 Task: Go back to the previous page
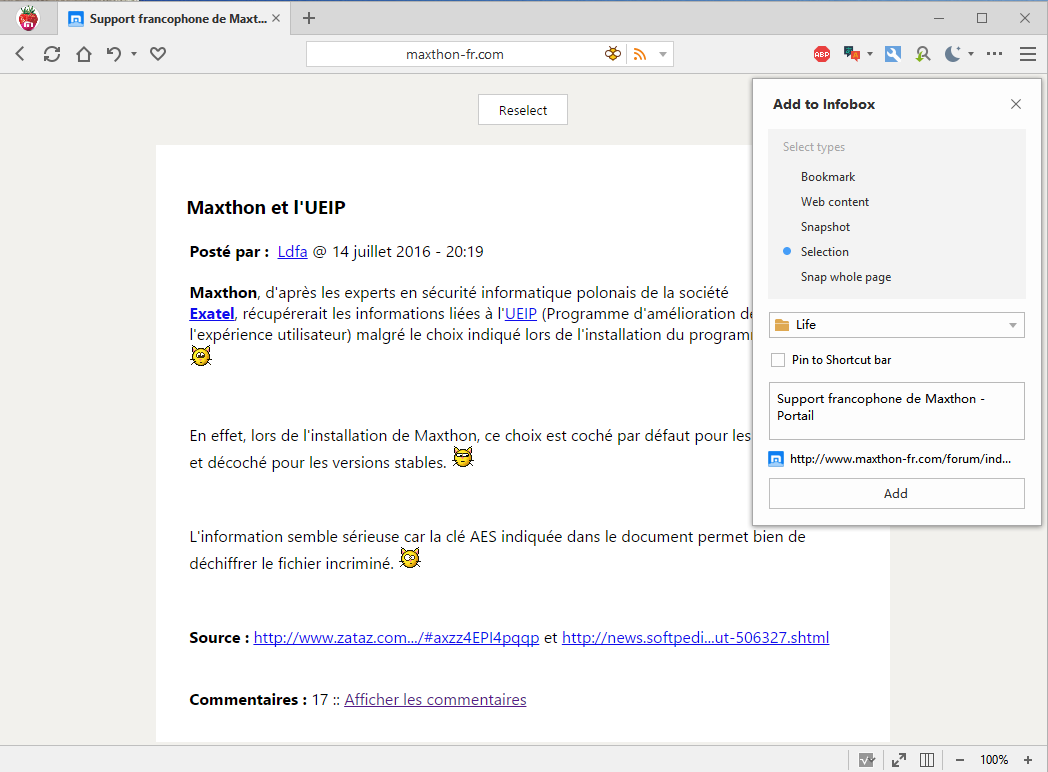(20, 54)
